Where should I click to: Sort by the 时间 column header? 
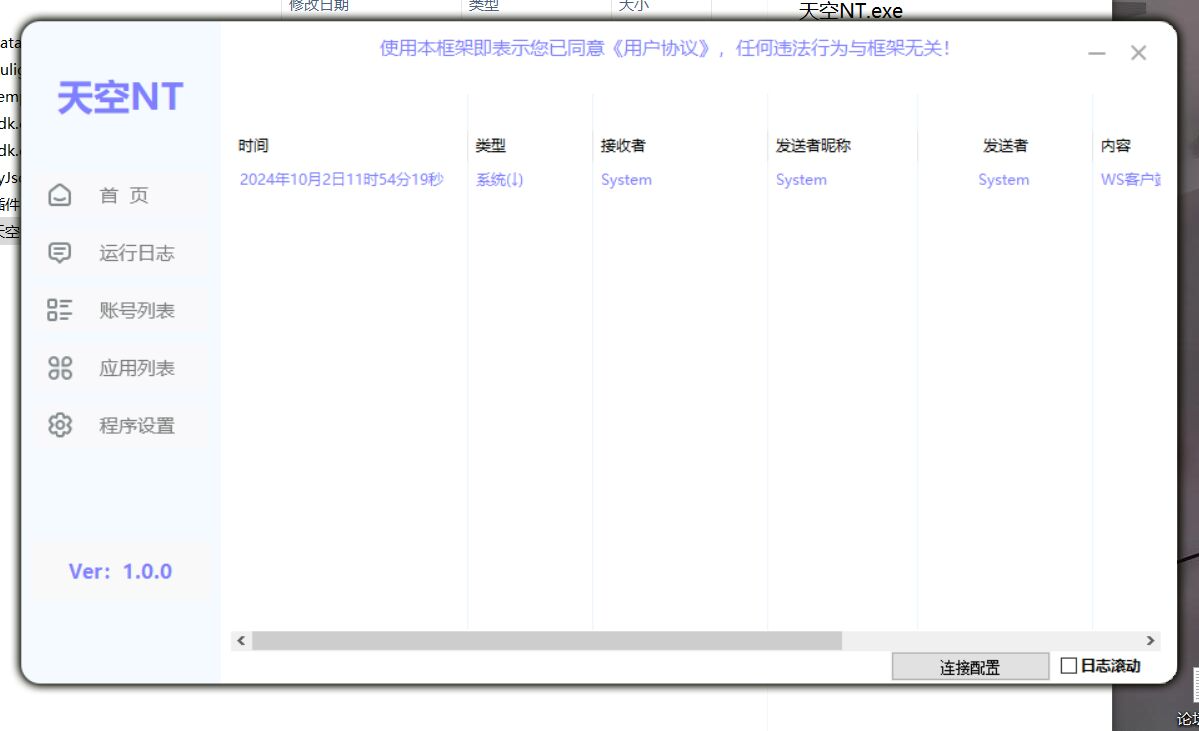254,146
